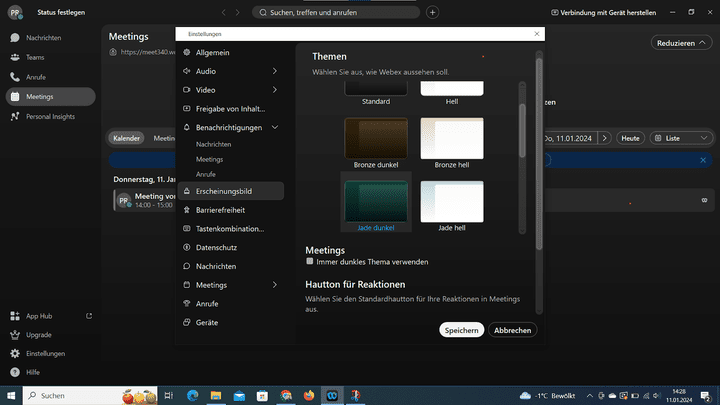Select Anrufe under Benachrichtigungen
The height and width of the screenshot is (405, 720).
click(x=206, y=174)
